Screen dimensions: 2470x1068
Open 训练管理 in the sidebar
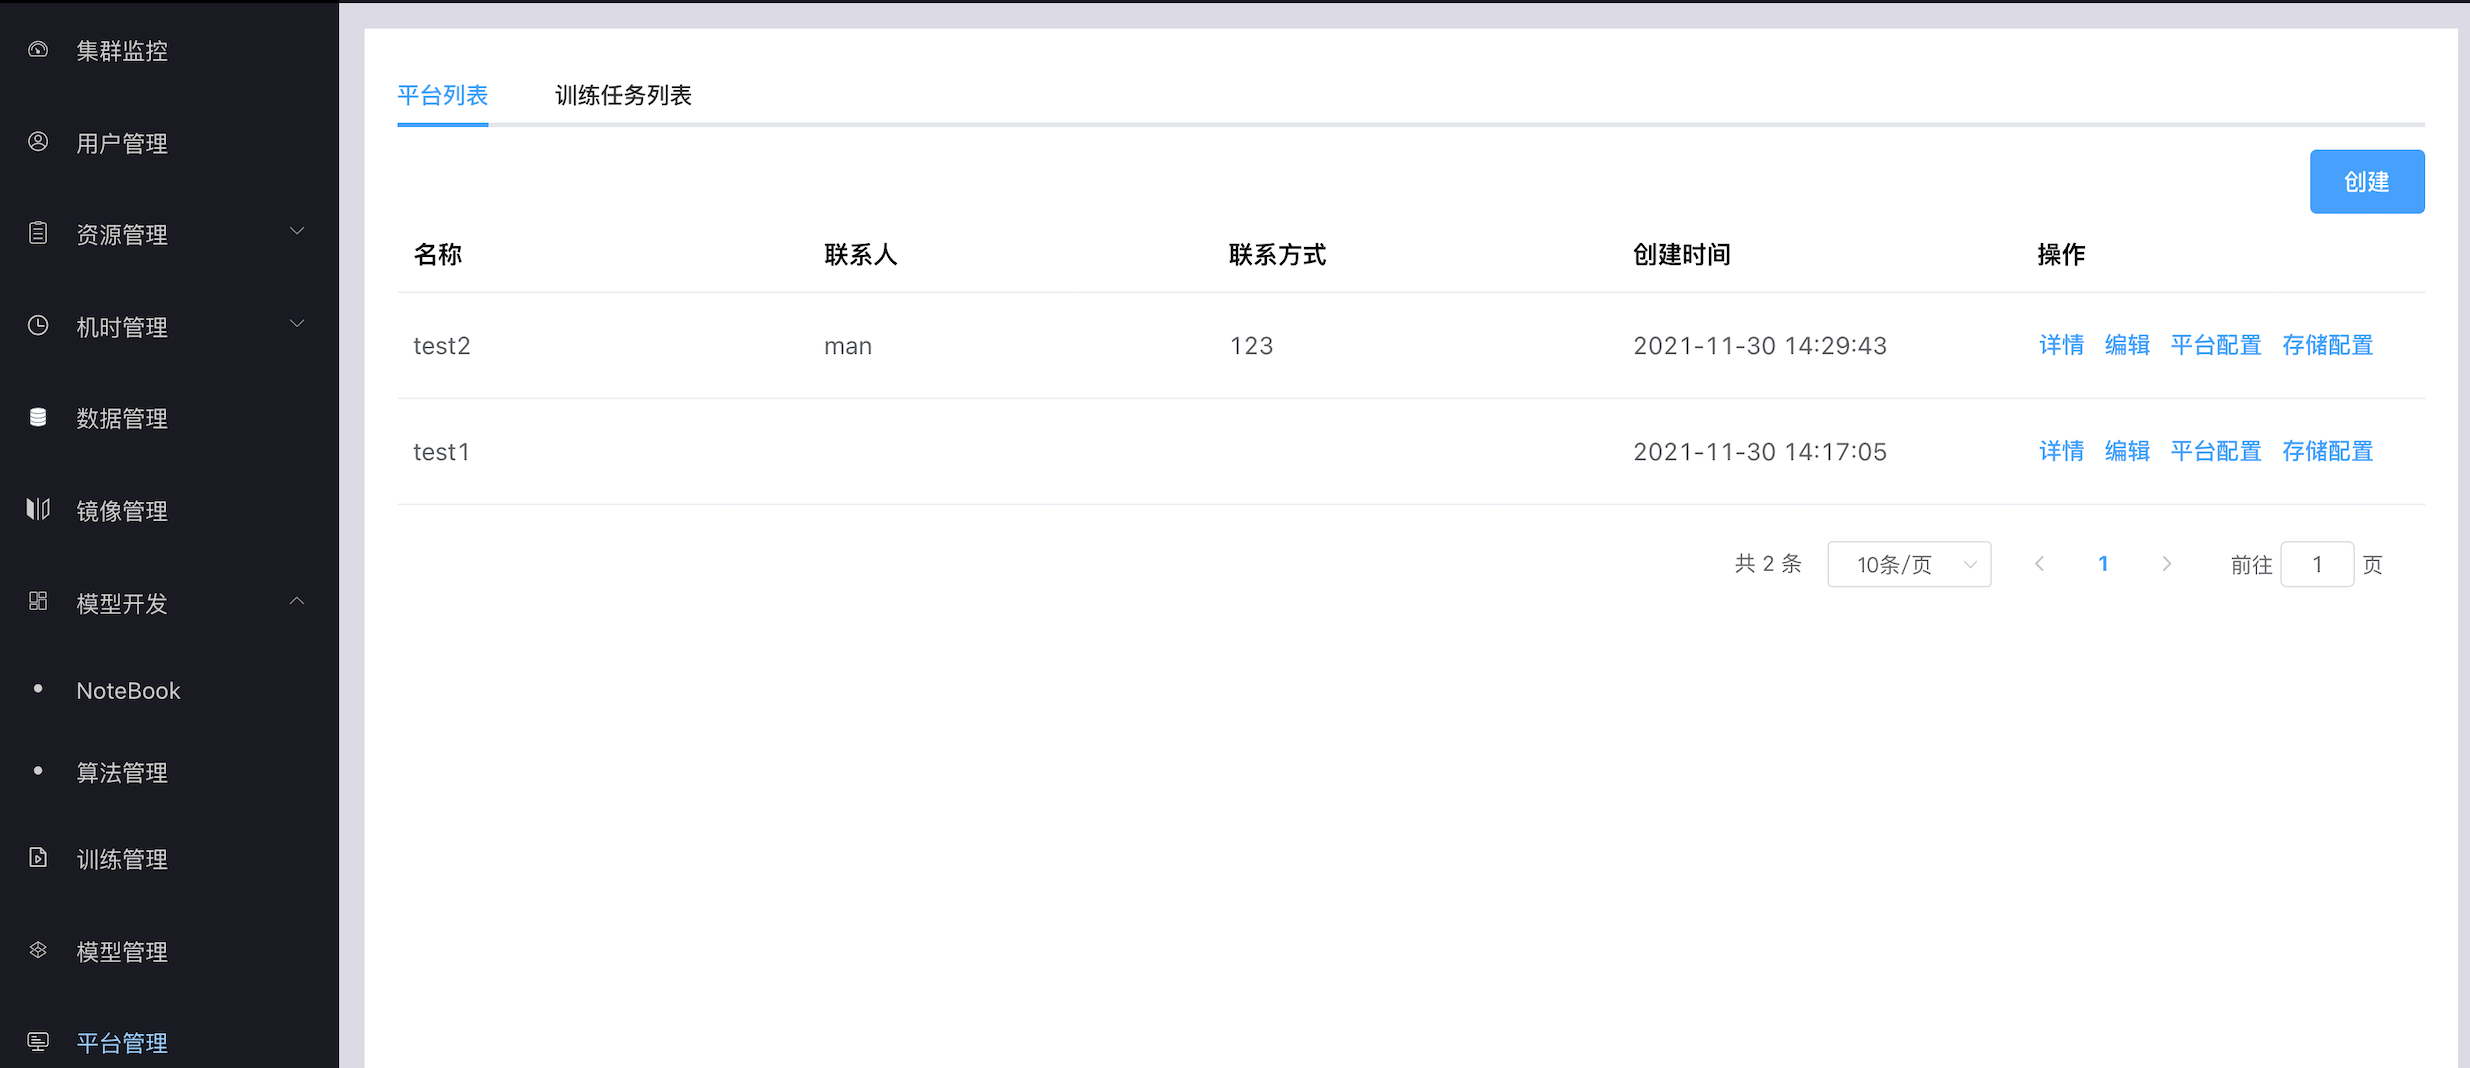pyautogui.click(x=122, y=859)
